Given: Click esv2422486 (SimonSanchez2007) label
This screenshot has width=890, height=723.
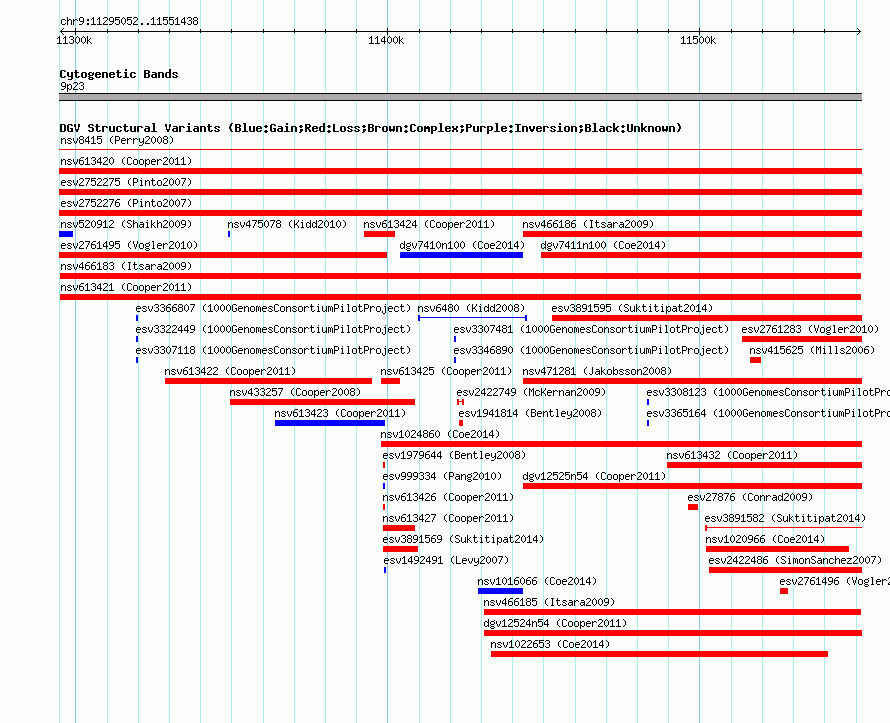Looking at the screenshot, I should (795, 560).
